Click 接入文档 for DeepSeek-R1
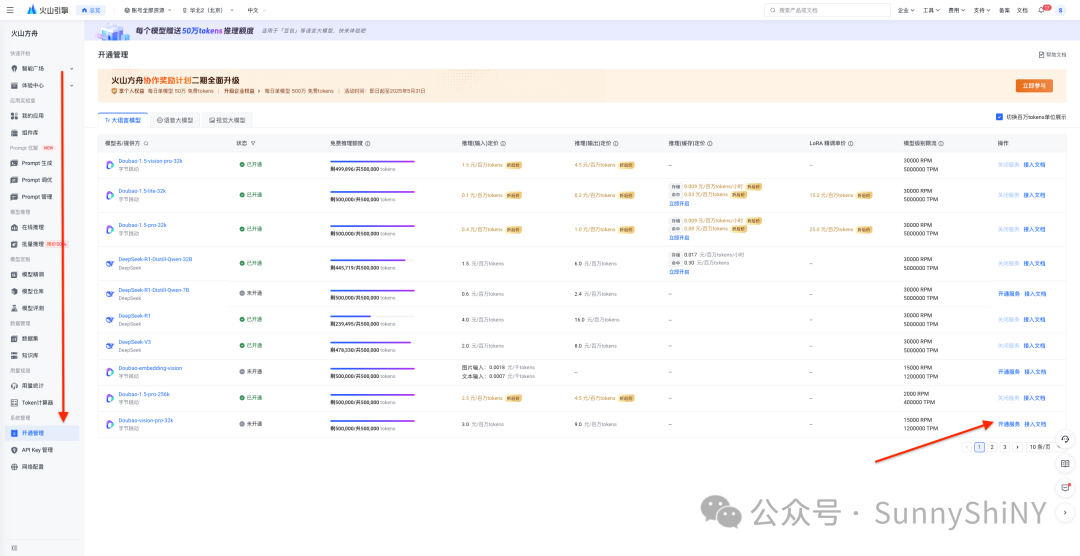The height and width of the screenshot is (556, 1080). [1035, 320]
